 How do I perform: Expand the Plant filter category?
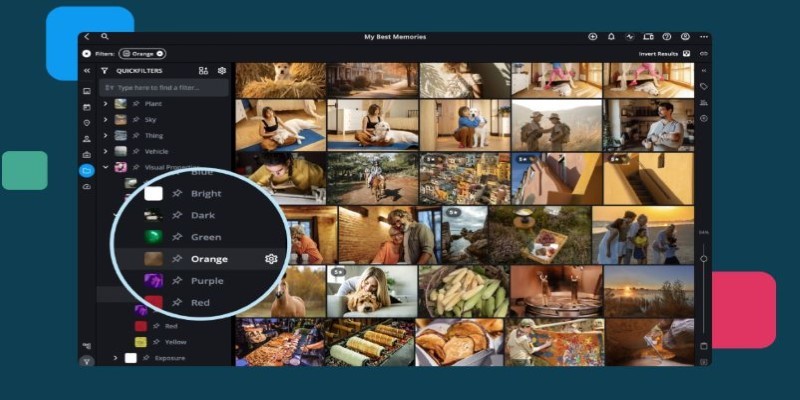pyautogui.click(x=105, y=103)
